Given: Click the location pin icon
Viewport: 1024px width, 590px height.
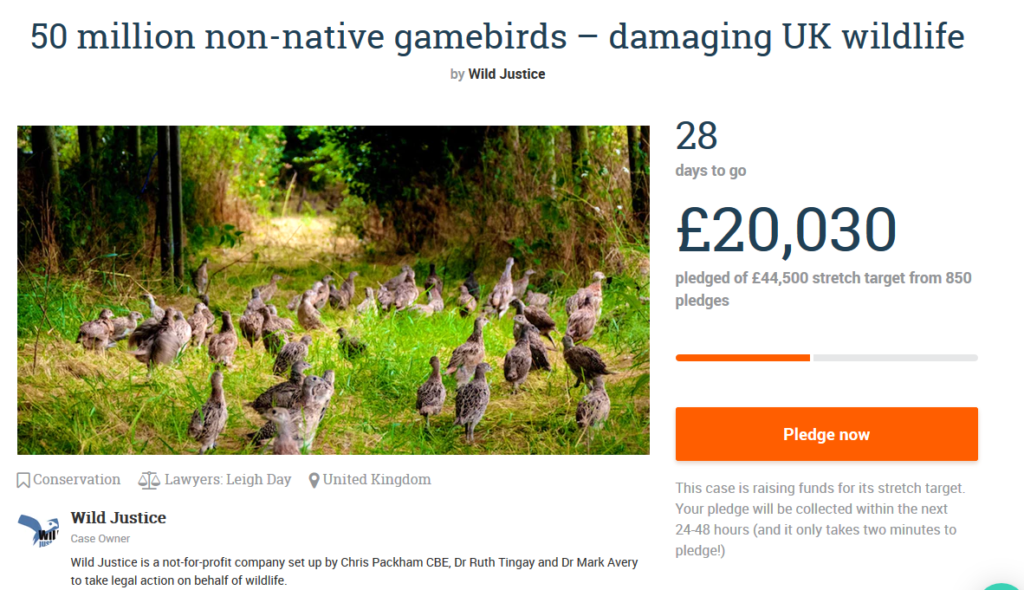Looking at the screenshot, I should click(314, 480).
